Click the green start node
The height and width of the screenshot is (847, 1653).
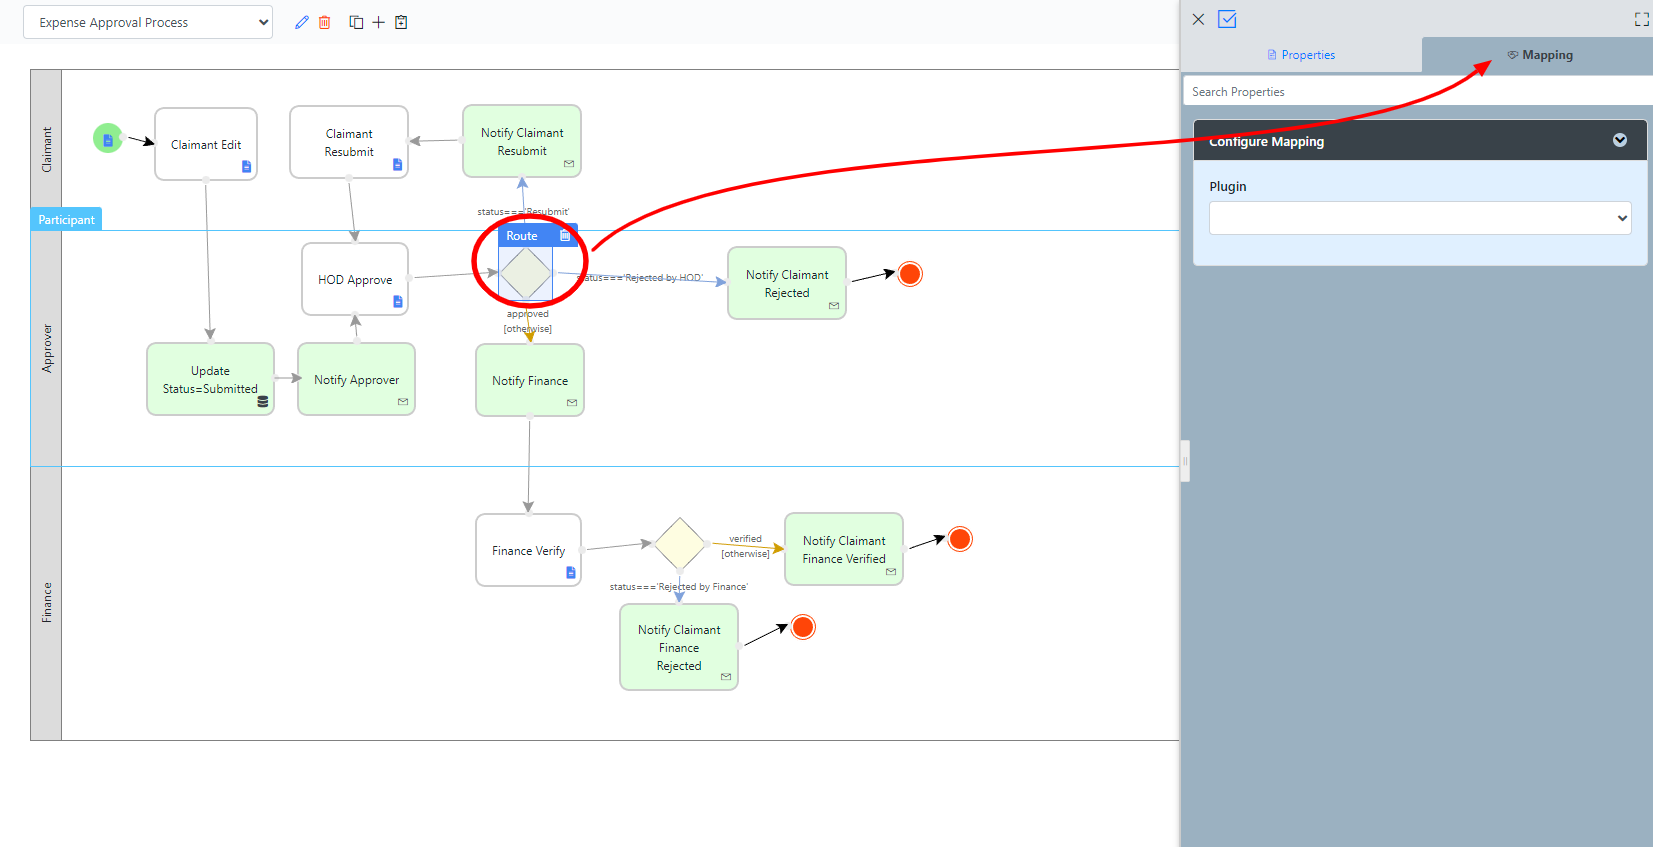click(x=108, y=139)
